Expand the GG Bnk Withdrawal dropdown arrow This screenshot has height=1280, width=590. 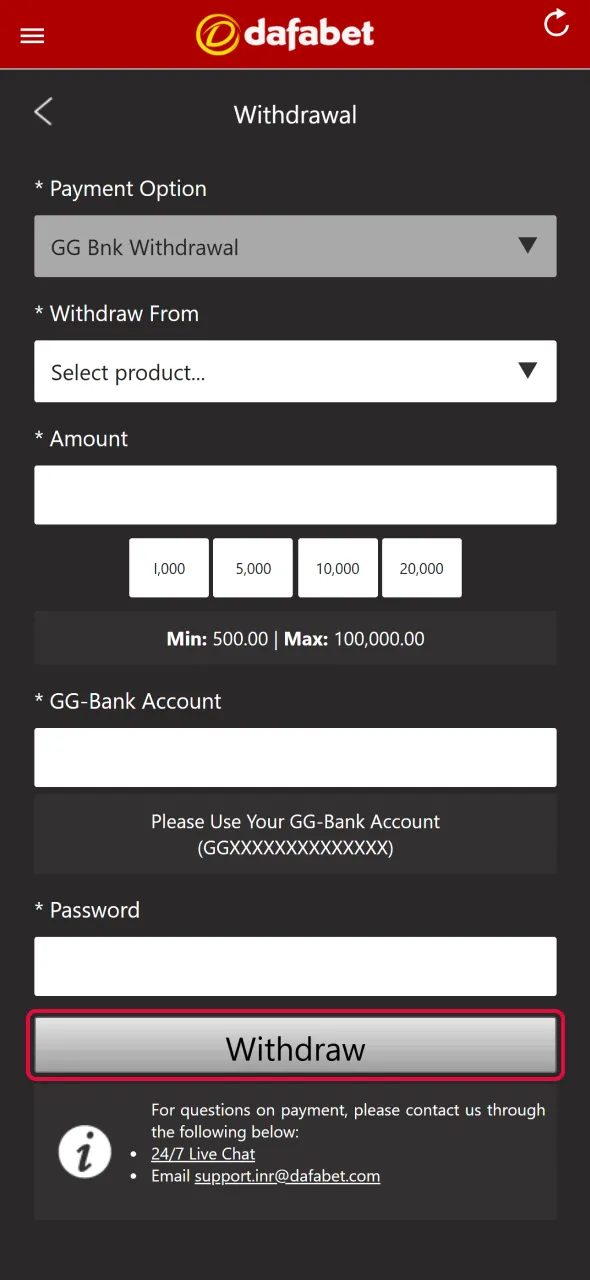tap(528, 246)
